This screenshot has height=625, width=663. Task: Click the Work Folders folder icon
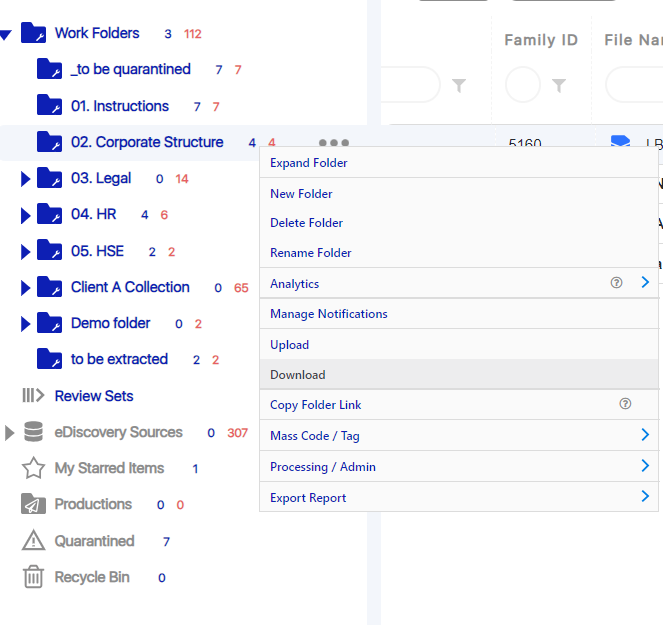pos(33,33)
